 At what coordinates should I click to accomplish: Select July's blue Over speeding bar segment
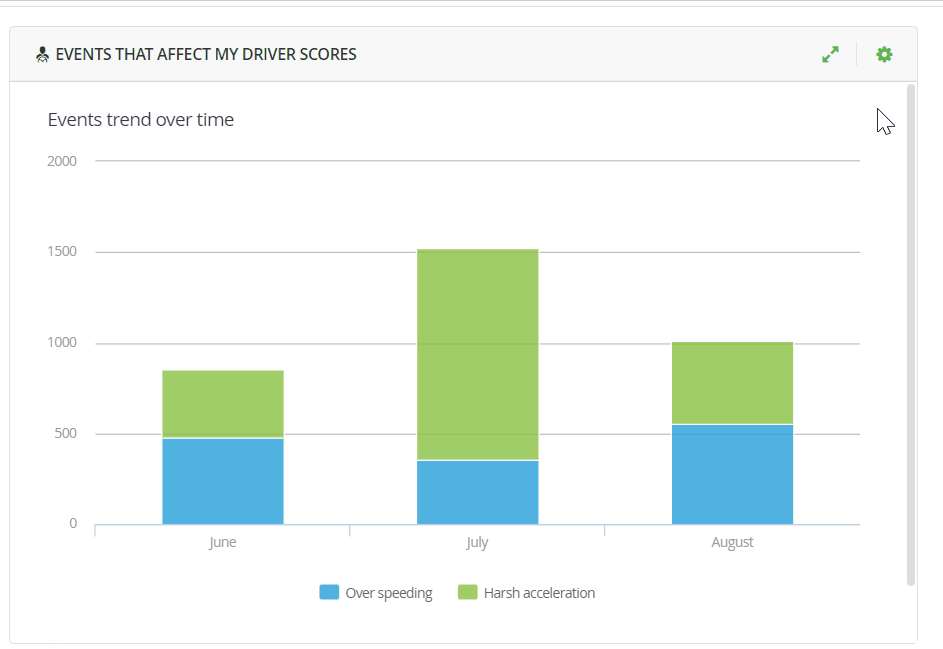click(x=478, y=492)
